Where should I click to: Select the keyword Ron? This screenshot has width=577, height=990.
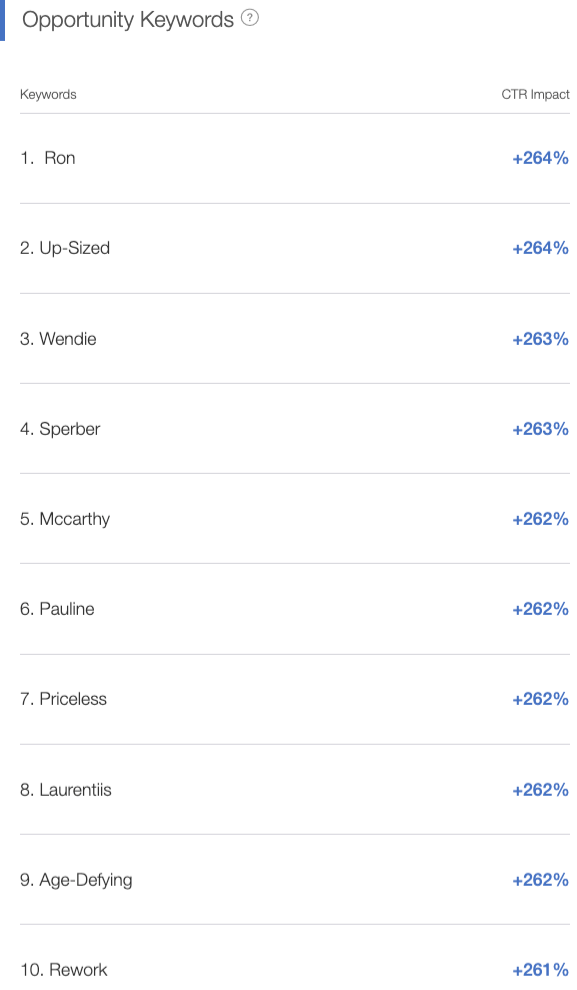(59, 158)
